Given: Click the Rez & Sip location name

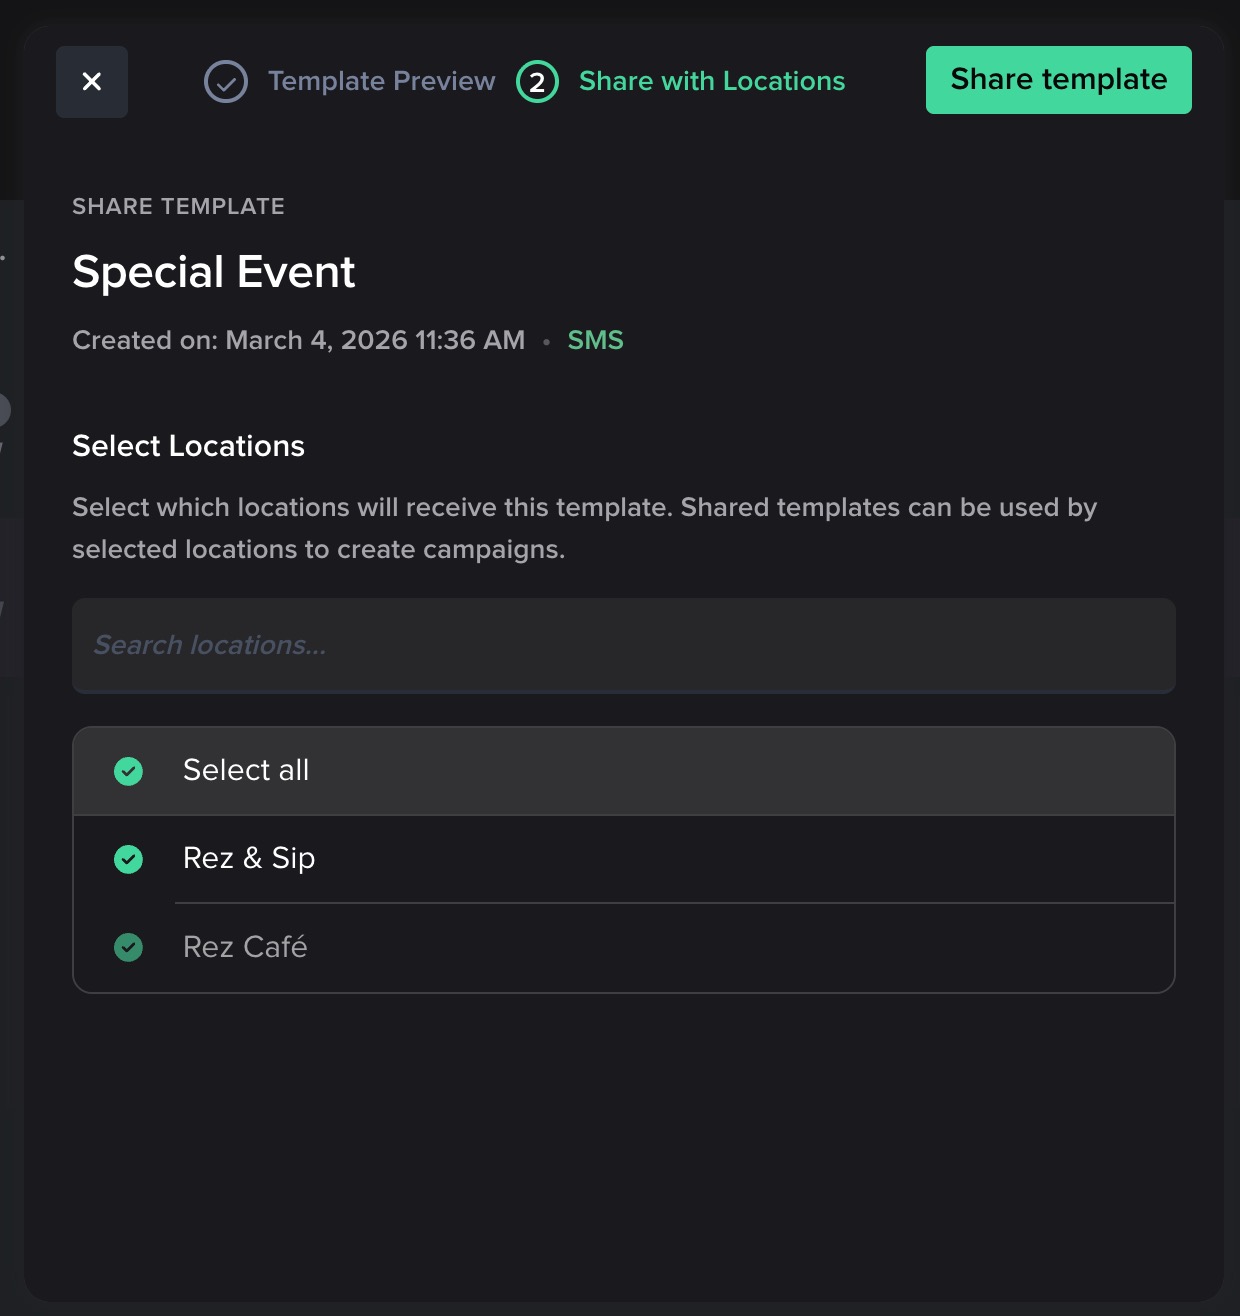Looking at the screenshot, I should (249, 858).
